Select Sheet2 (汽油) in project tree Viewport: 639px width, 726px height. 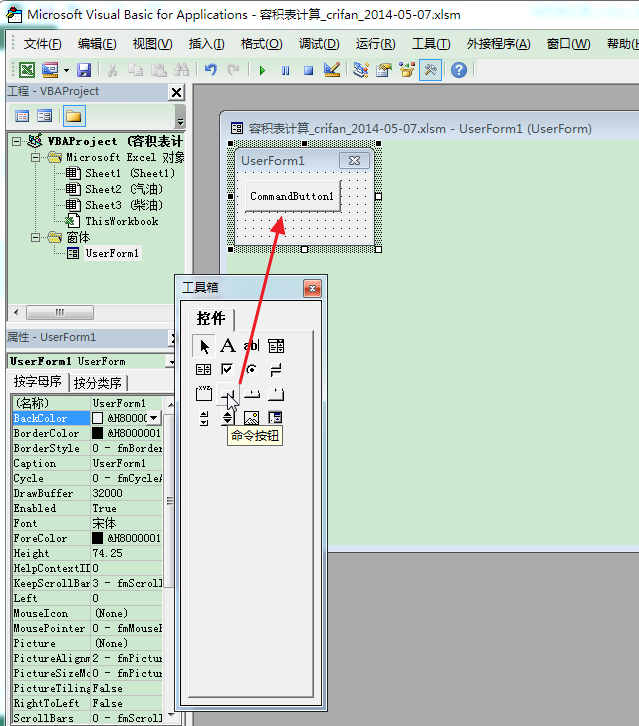pyautogui.click(x=124, y=189)
